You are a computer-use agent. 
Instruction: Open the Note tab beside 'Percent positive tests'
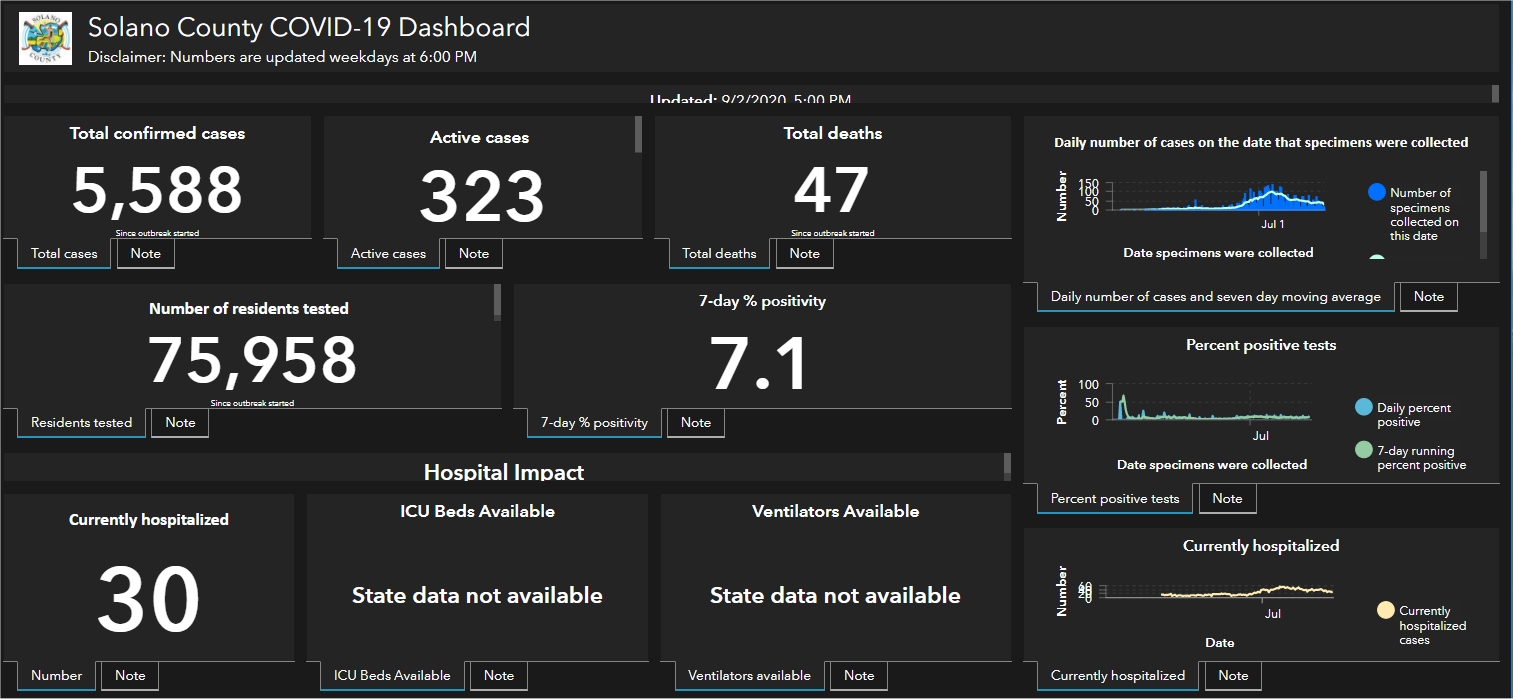(x=1227, y=499)
